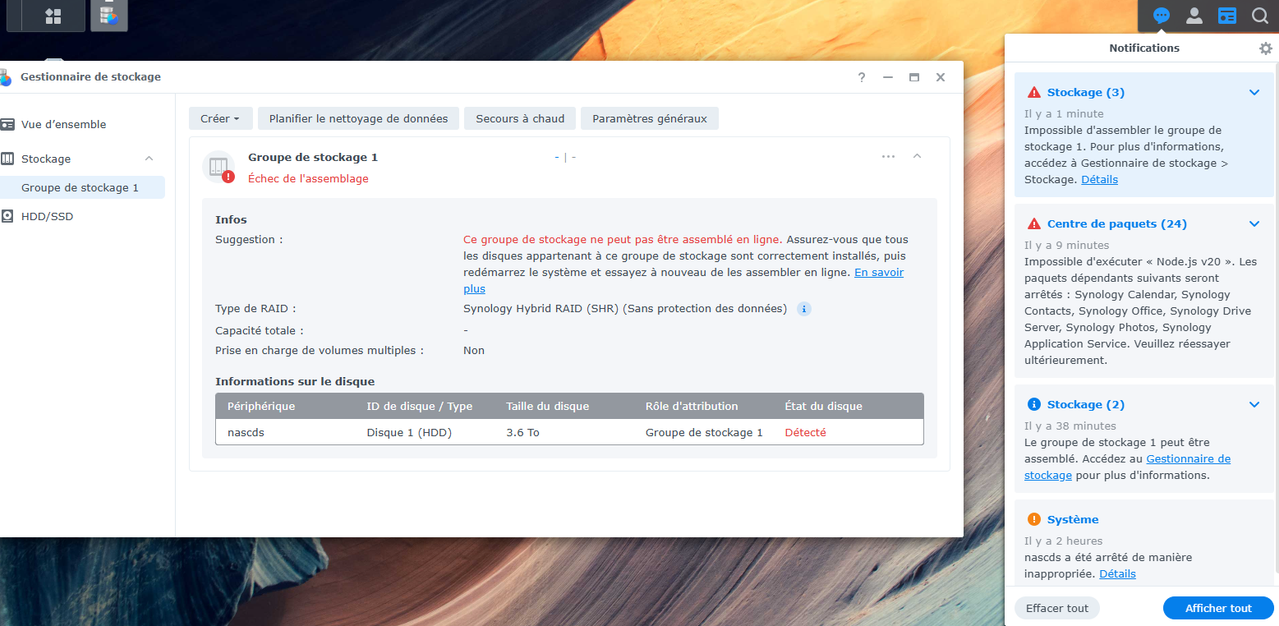The image size is (1279, 626).
Task: Click the Groupe de stockage 1 heading
Action: coord(313,157)
